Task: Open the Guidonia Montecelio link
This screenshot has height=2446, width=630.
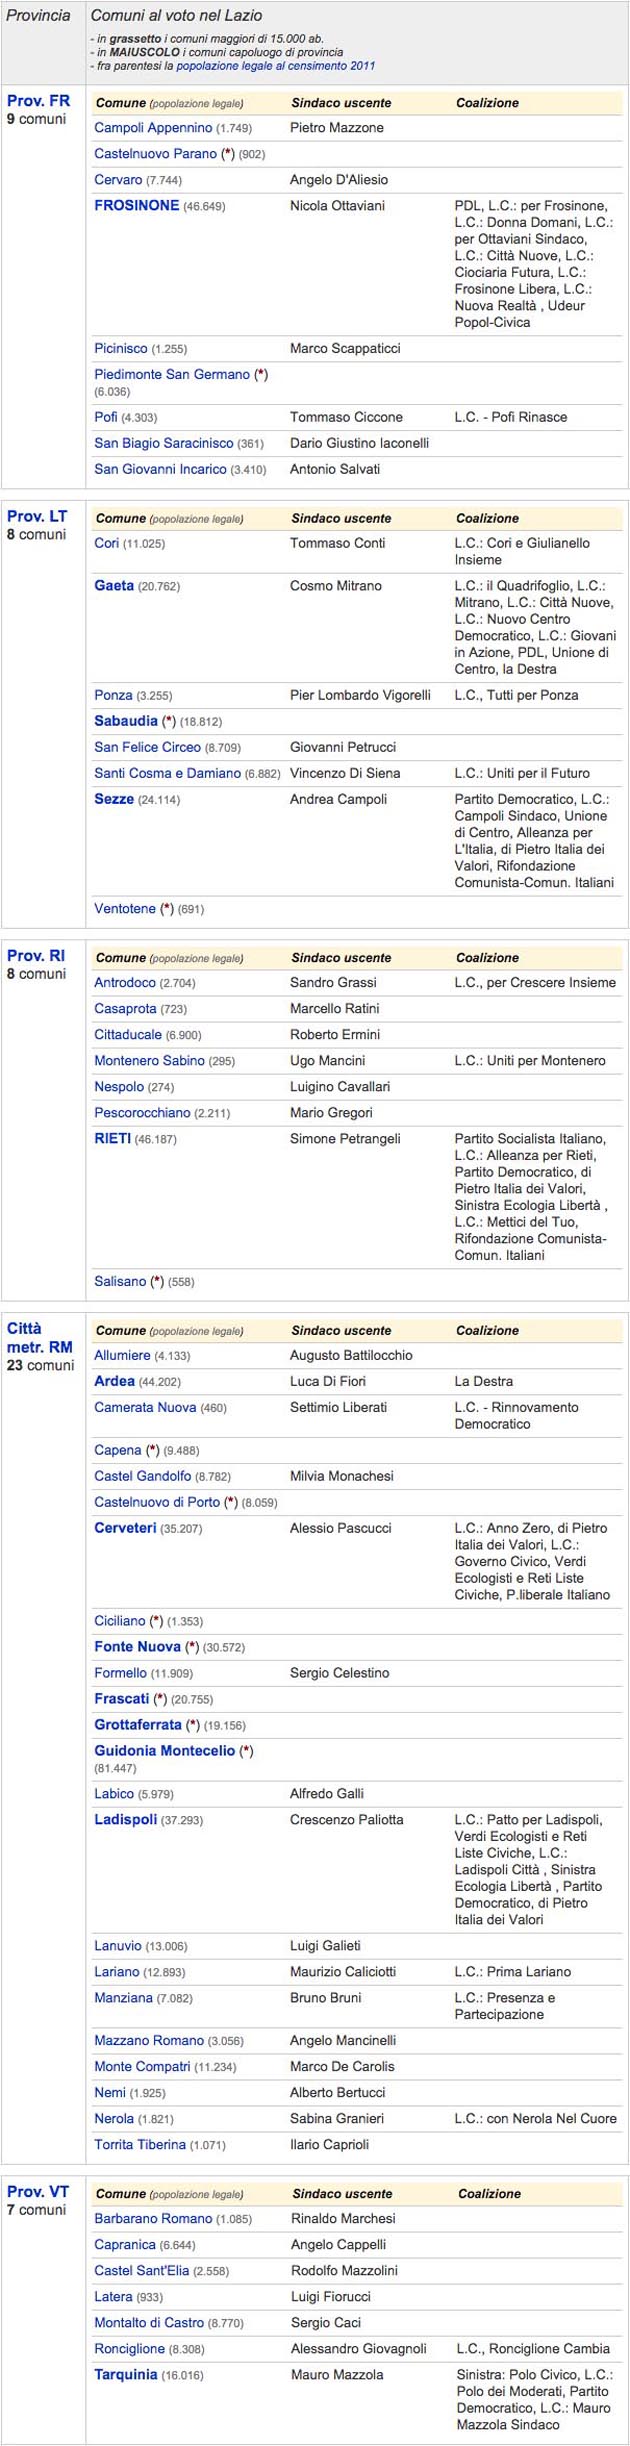Action: 165,1751
